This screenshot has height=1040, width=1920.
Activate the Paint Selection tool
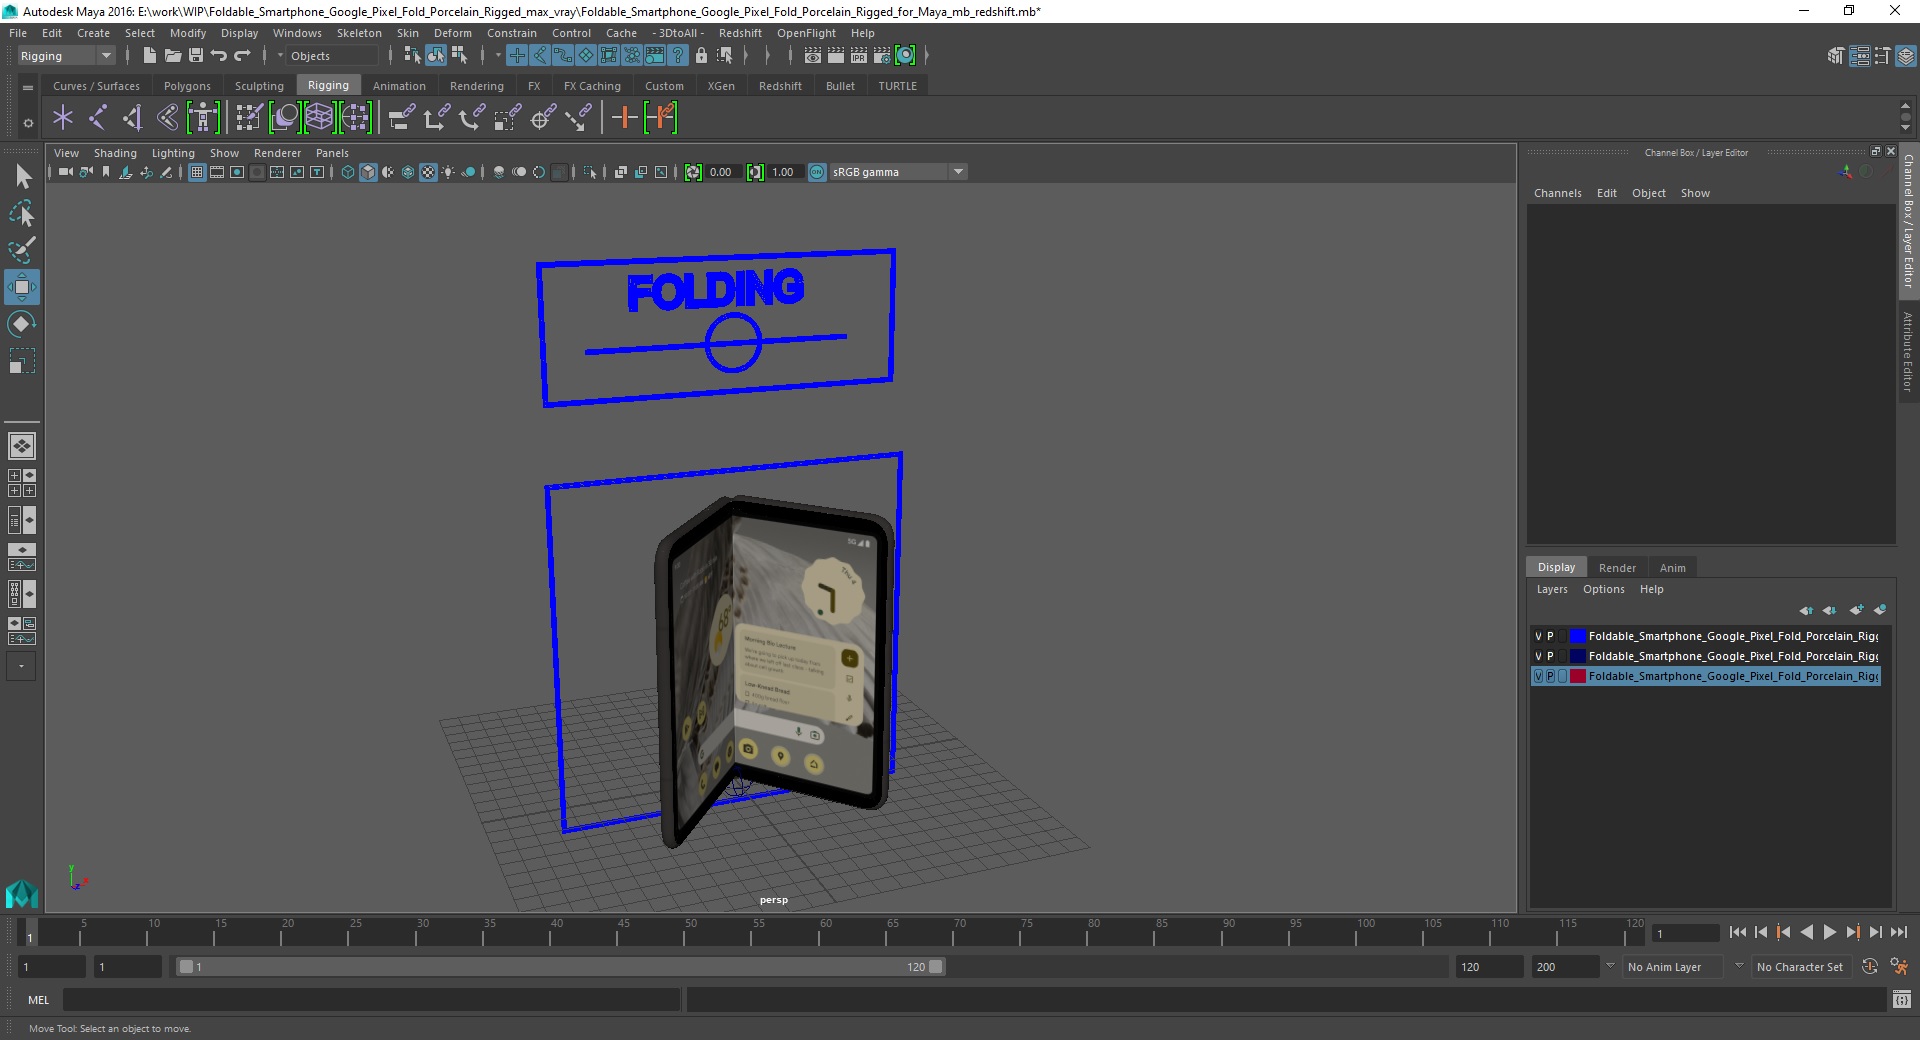coord(22,250)
